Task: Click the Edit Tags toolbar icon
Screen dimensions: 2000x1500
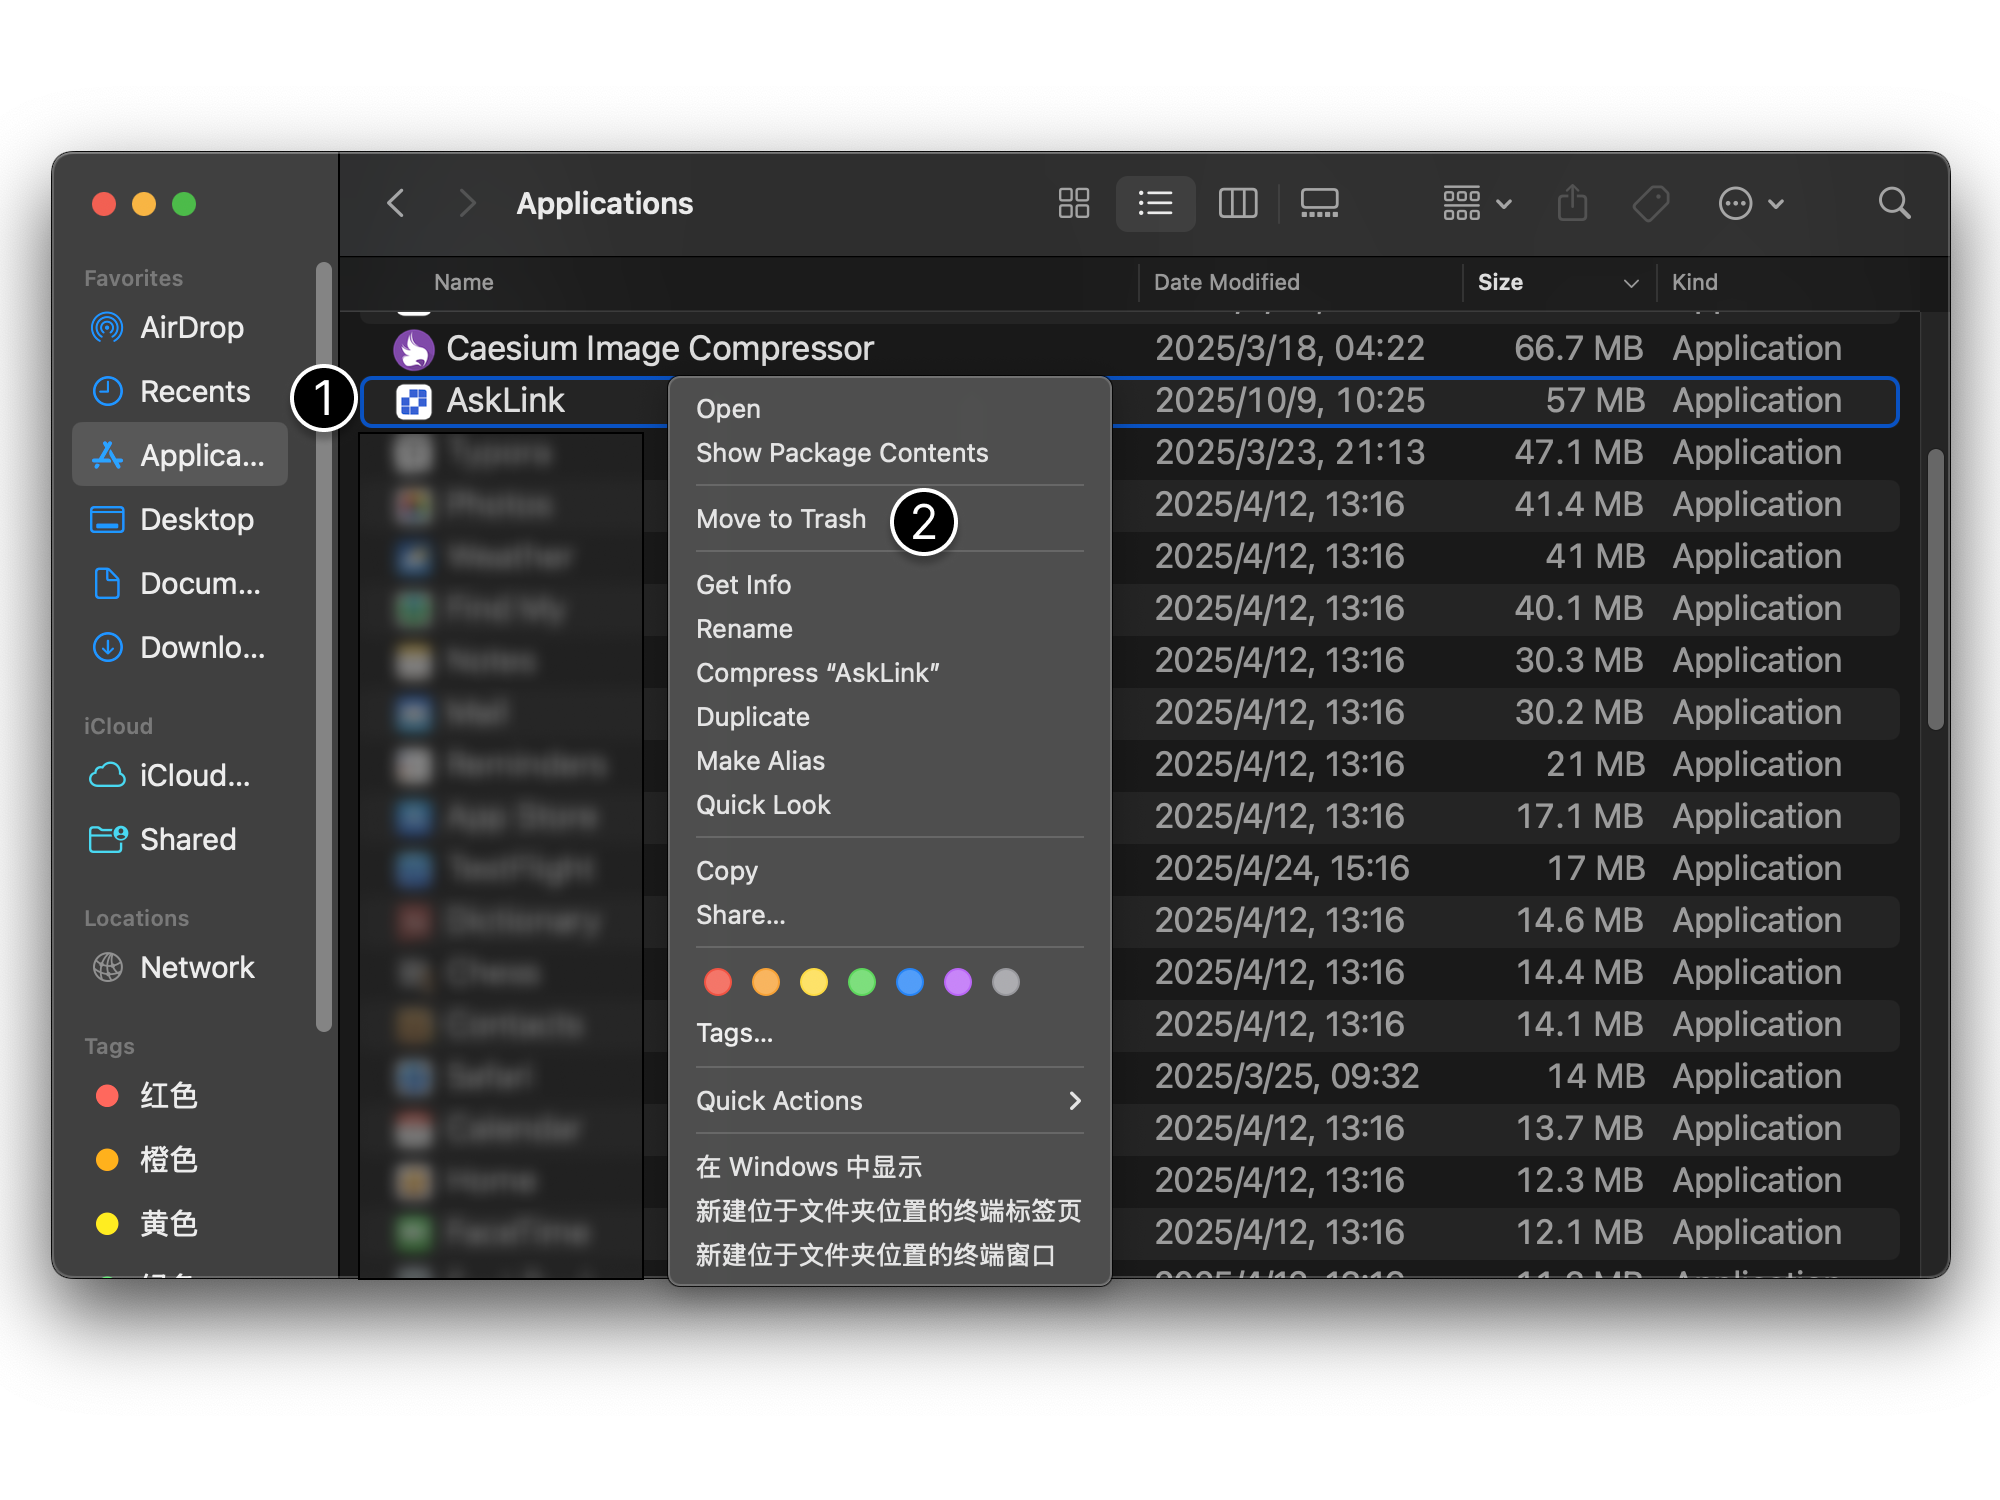Action: (1650, 203)
